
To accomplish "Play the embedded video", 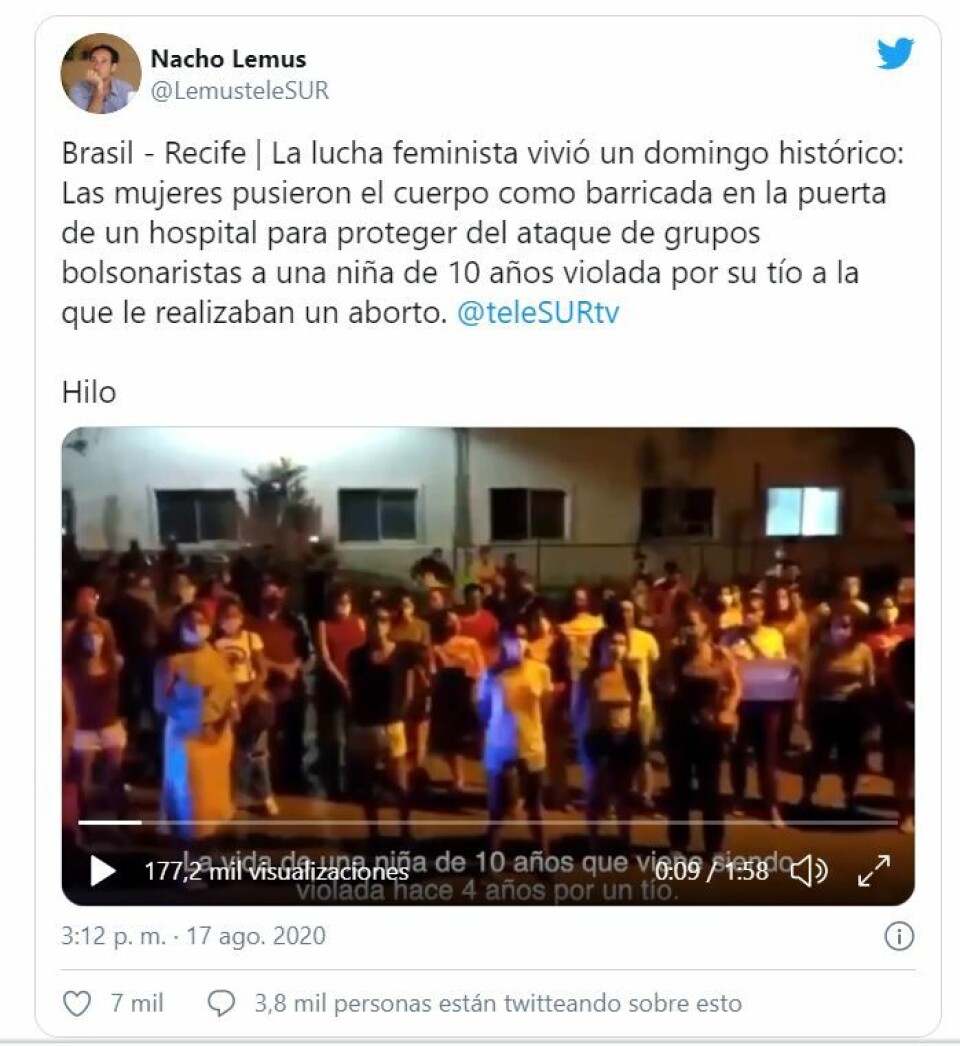I will [102, 871].
